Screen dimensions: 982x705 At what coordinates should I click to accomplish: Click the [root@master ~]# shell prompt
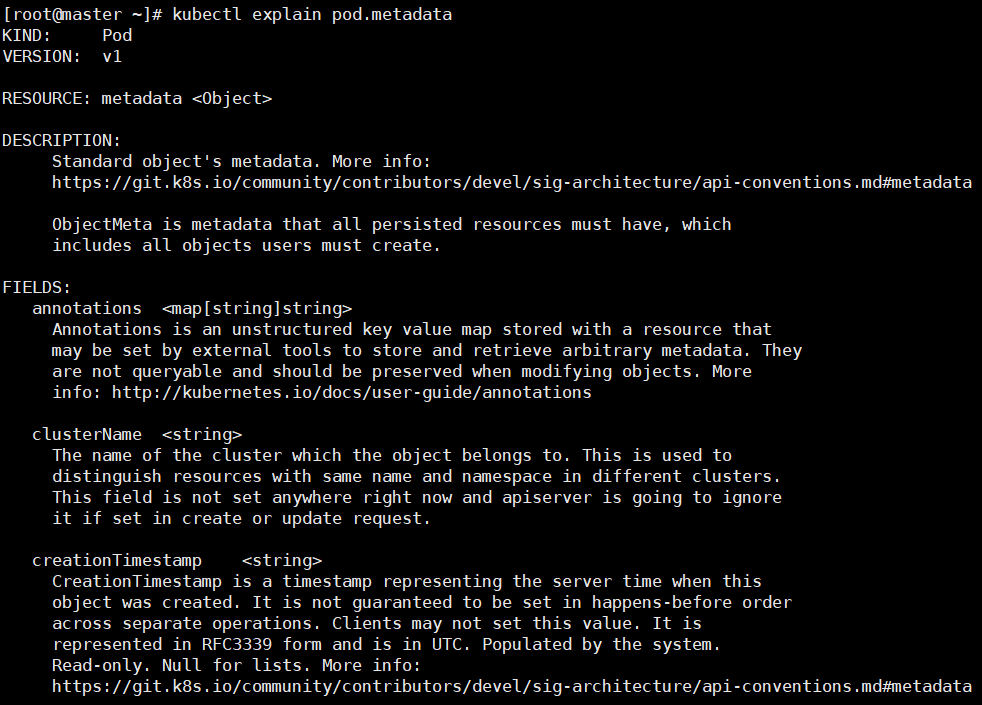click(x=82, y=14)
